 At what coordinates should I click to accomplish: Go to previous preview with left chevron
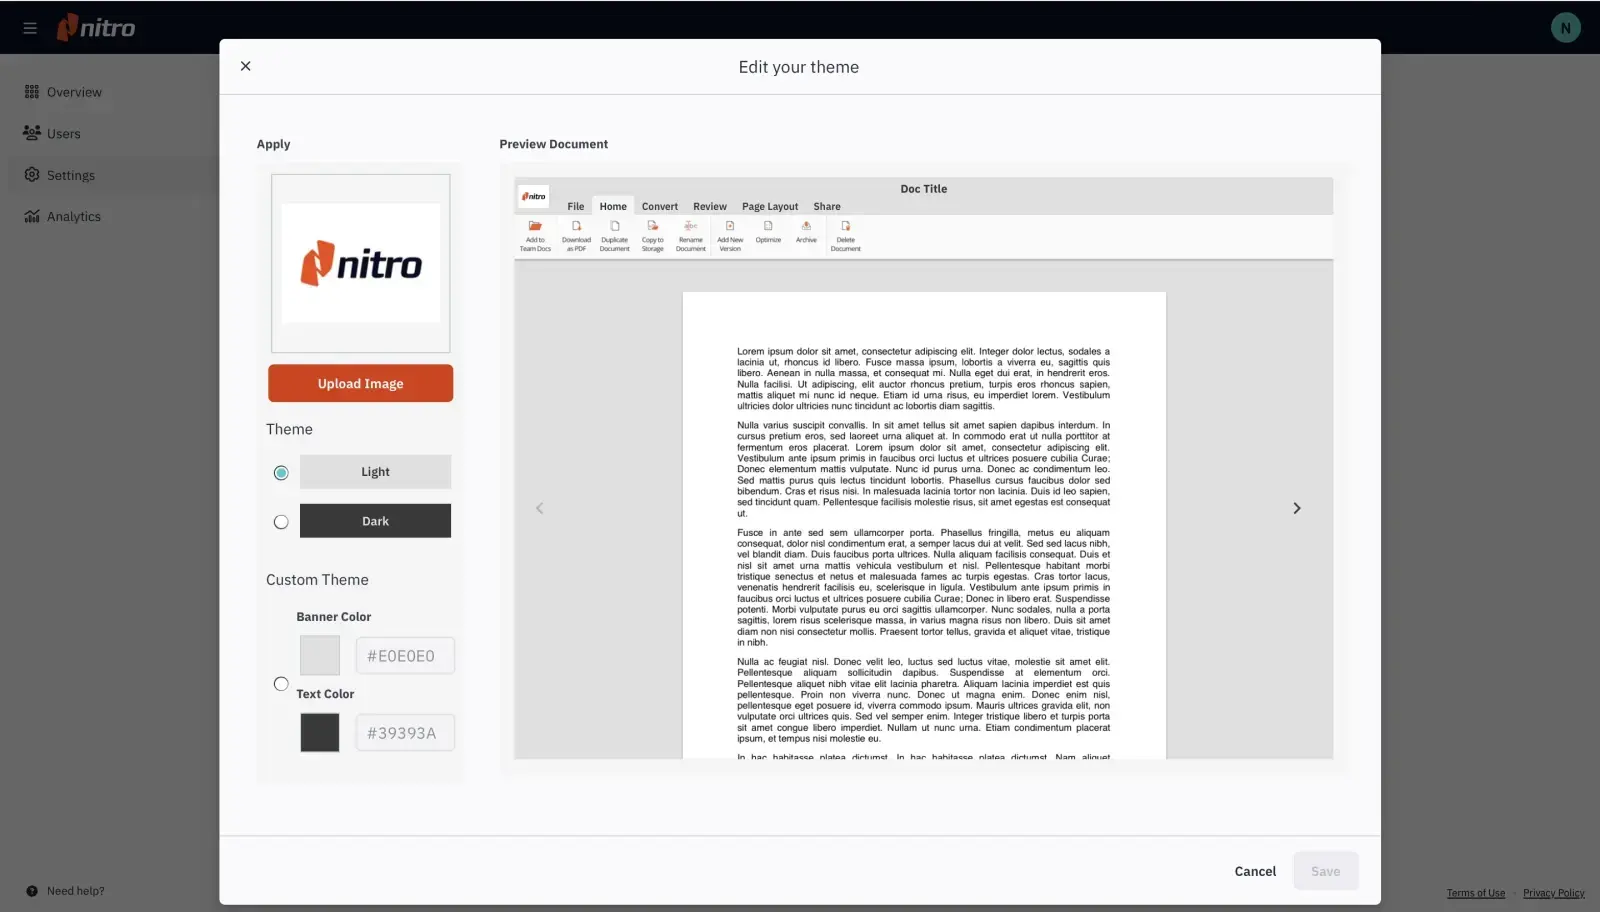pos(540,508)
